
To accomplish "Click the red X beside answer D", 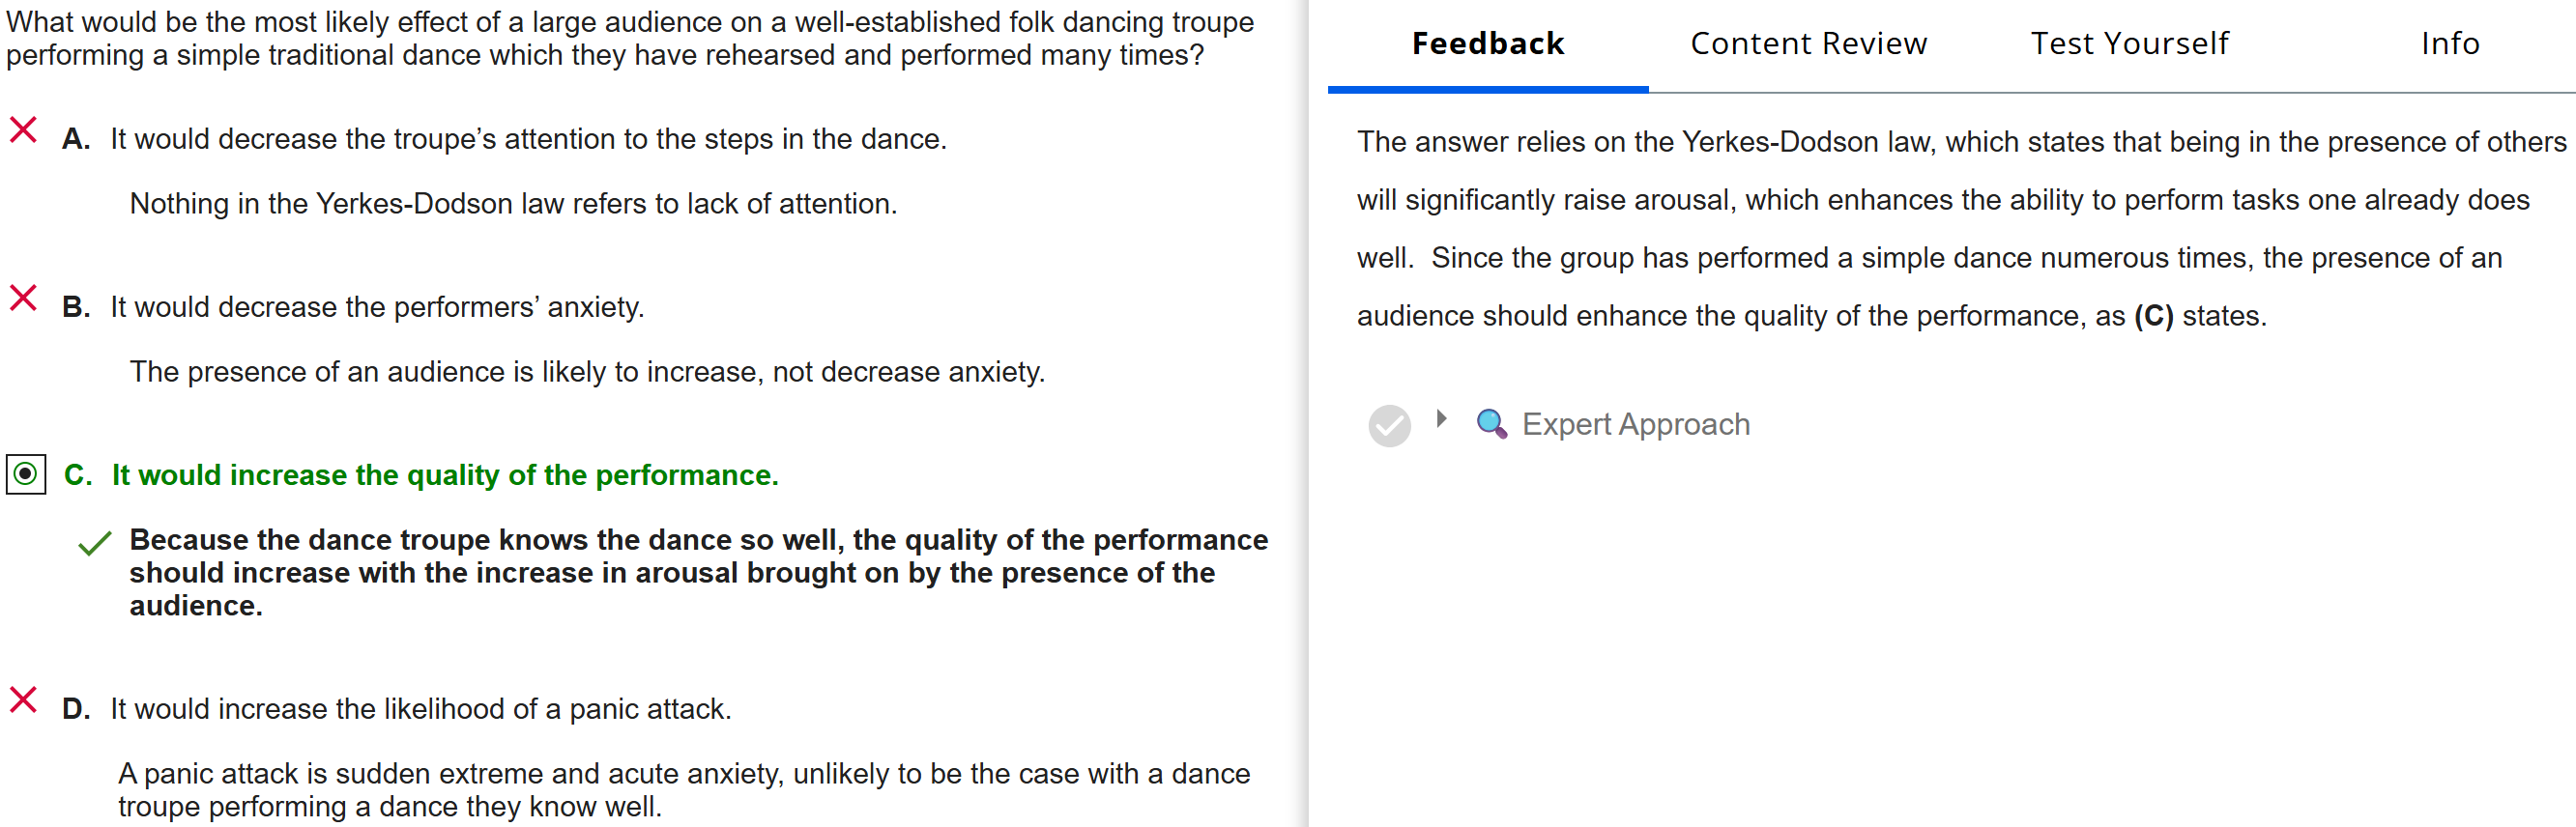I will 23,700.
